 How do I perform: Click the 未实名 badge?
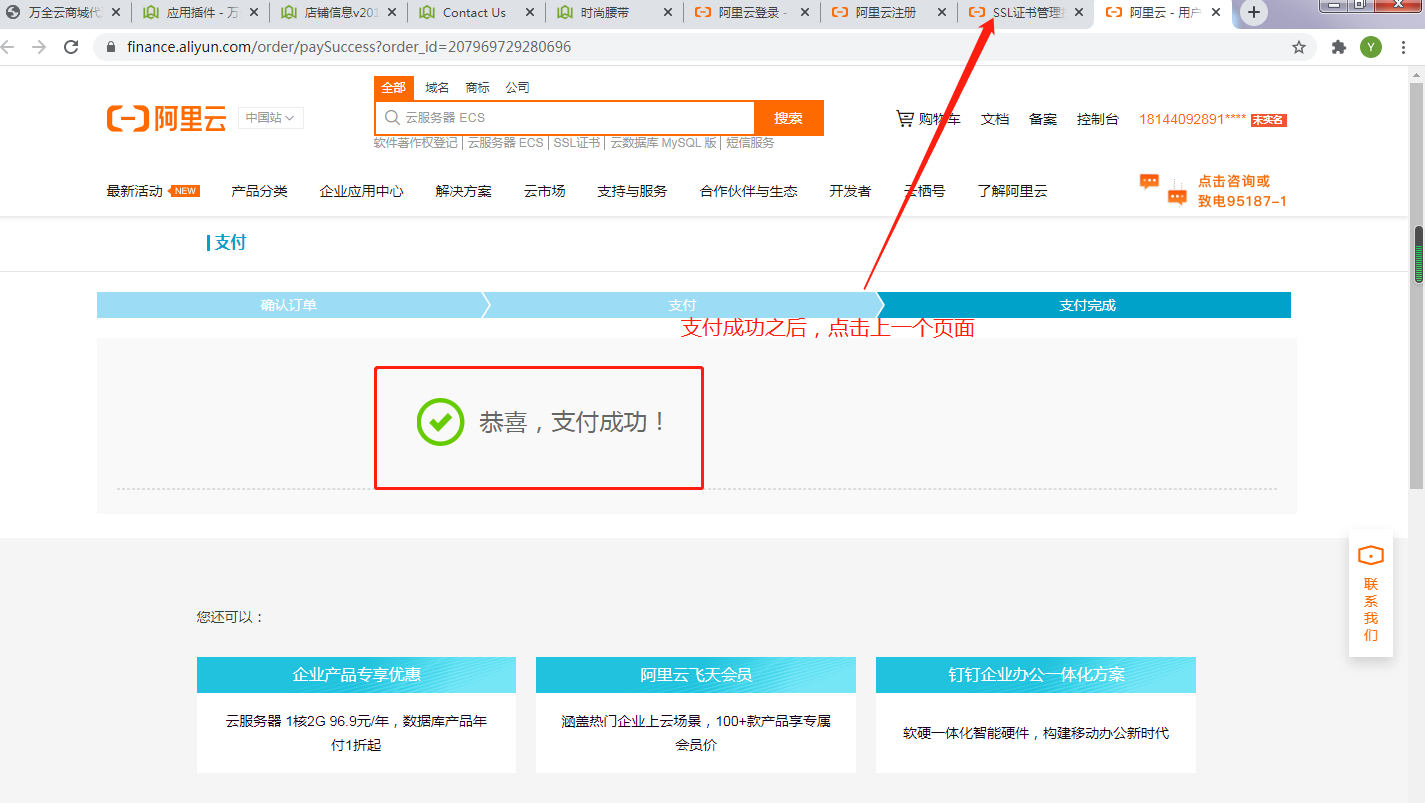tap(1268, 120)
